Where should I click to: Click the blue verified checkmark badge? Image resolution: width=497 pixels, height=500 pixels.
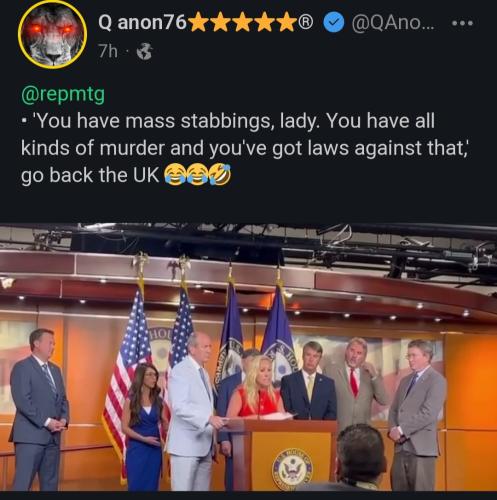click(x=334, y=23)
